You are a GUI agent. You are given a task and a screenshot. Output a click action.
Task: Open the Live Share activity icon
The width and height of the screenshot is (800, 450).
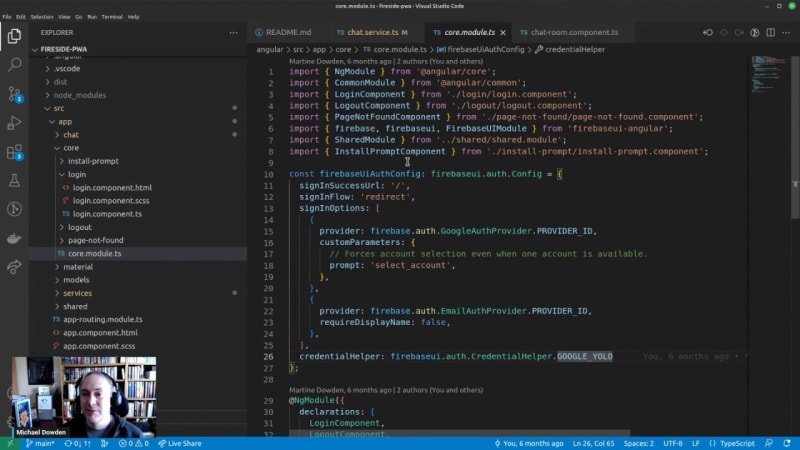coord(14,266)
